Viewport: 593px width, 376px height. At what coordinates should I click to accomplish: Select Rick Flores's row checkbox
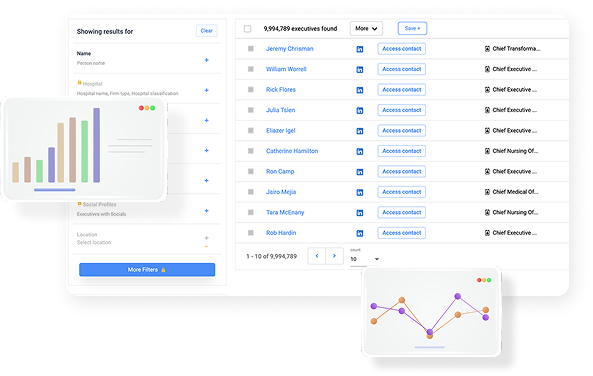coord(250,90)
